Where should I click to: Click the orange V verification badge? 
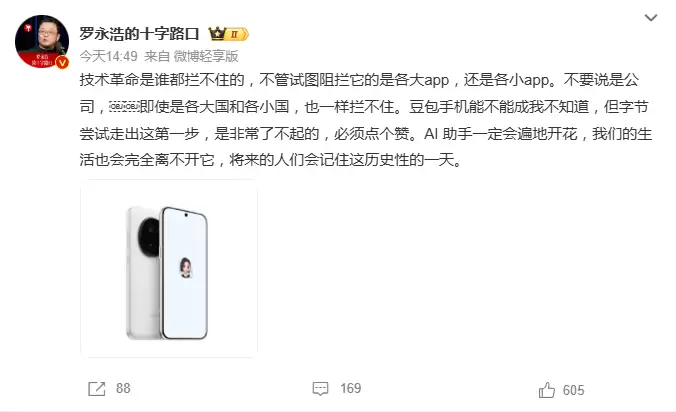pos(63,62)
